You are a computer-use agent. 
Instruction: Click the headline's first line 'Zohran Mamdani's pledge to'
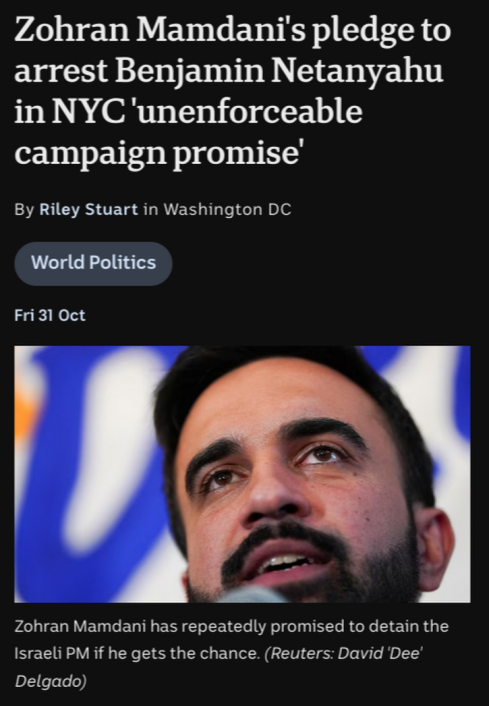point(232,31)
